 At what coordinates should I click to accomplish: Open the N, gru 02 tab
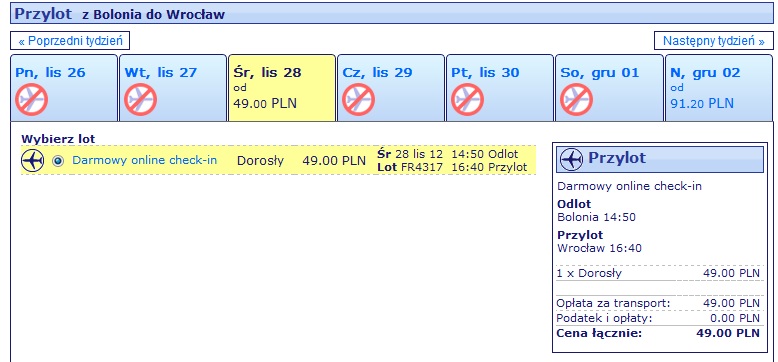click(x=719, y=88)
